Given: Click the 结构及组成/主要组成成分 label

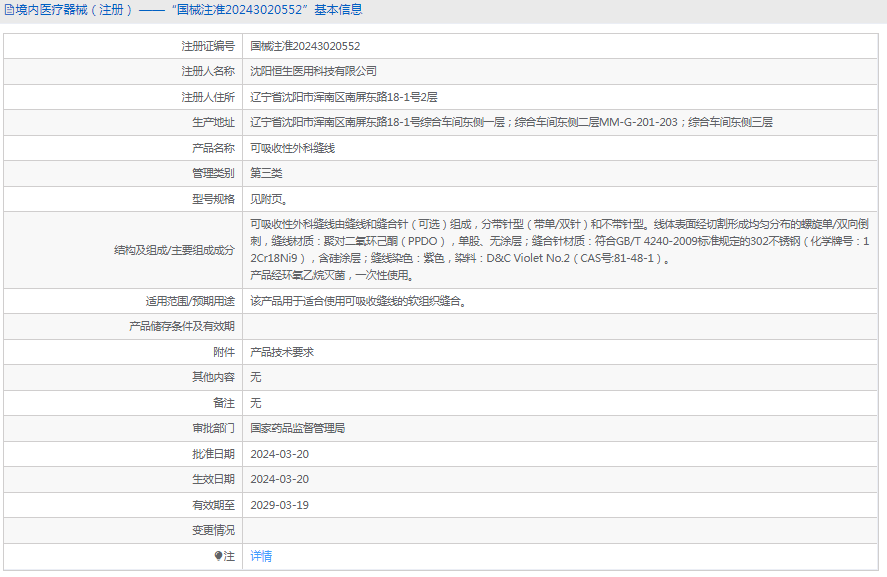Looking at the screenshot, I should pos(174,250).
